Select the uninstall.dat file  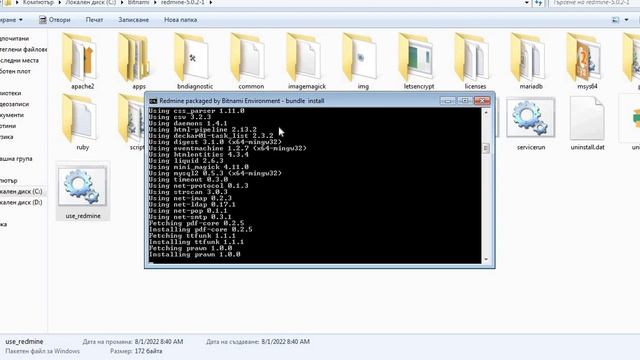[x=587, y=123]
